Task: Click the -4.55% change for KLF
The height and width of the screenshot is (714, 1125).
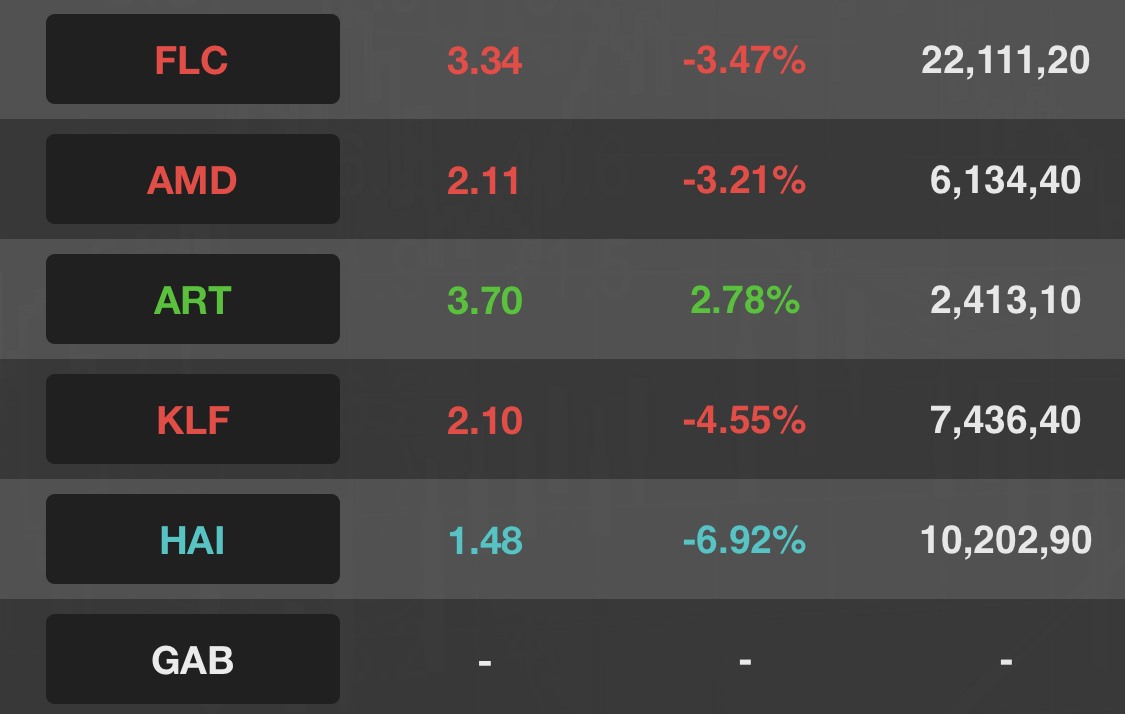Action: 744,421
